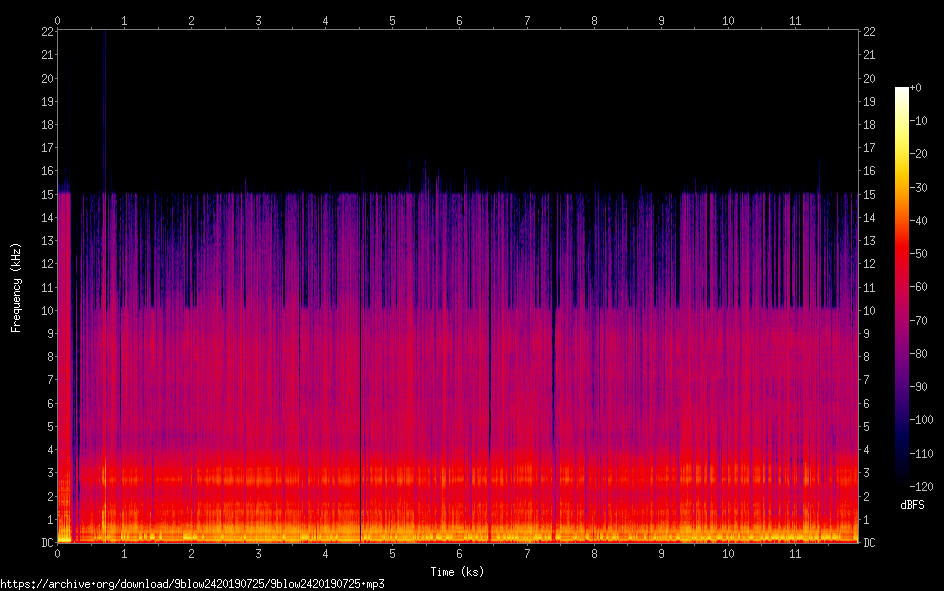Click the '-90' value on color scale
The width and height of the screenshot is (944, 591).
click(x=918, y=387)
